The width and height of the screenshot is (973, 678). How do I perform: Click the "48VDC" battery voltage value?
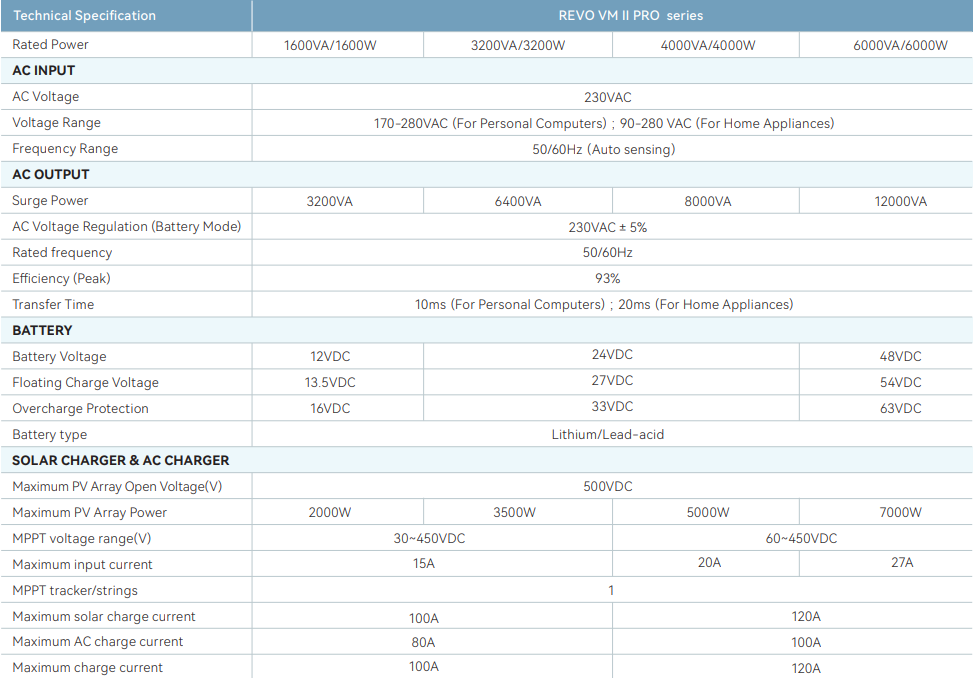point(900,357)
